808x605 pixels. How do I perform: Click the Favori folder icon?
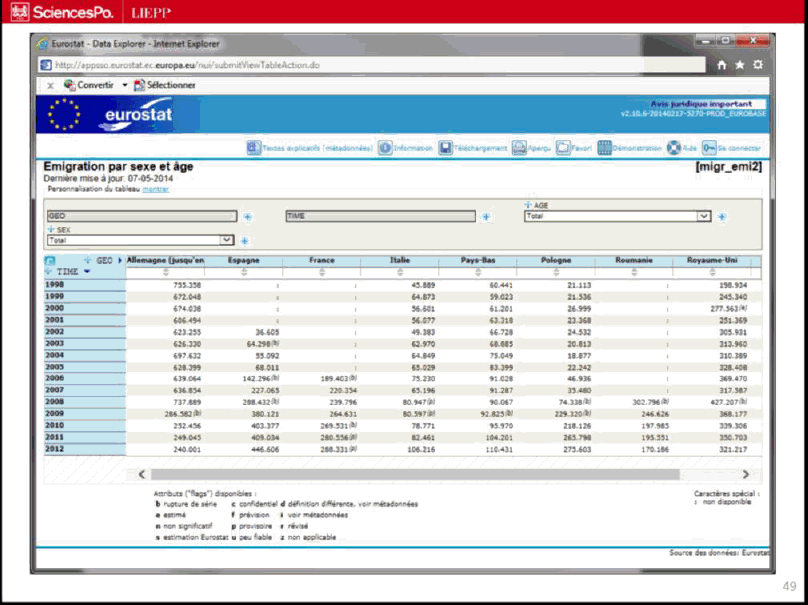[x=563, y=147]
